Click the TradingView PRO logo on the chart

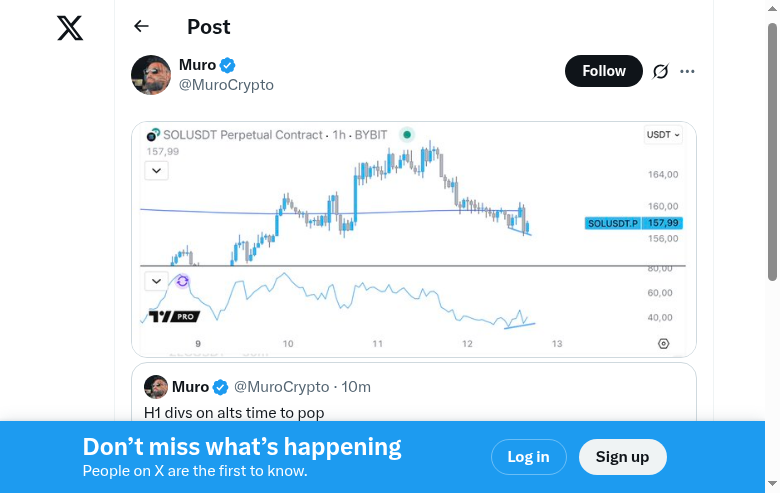173,316
